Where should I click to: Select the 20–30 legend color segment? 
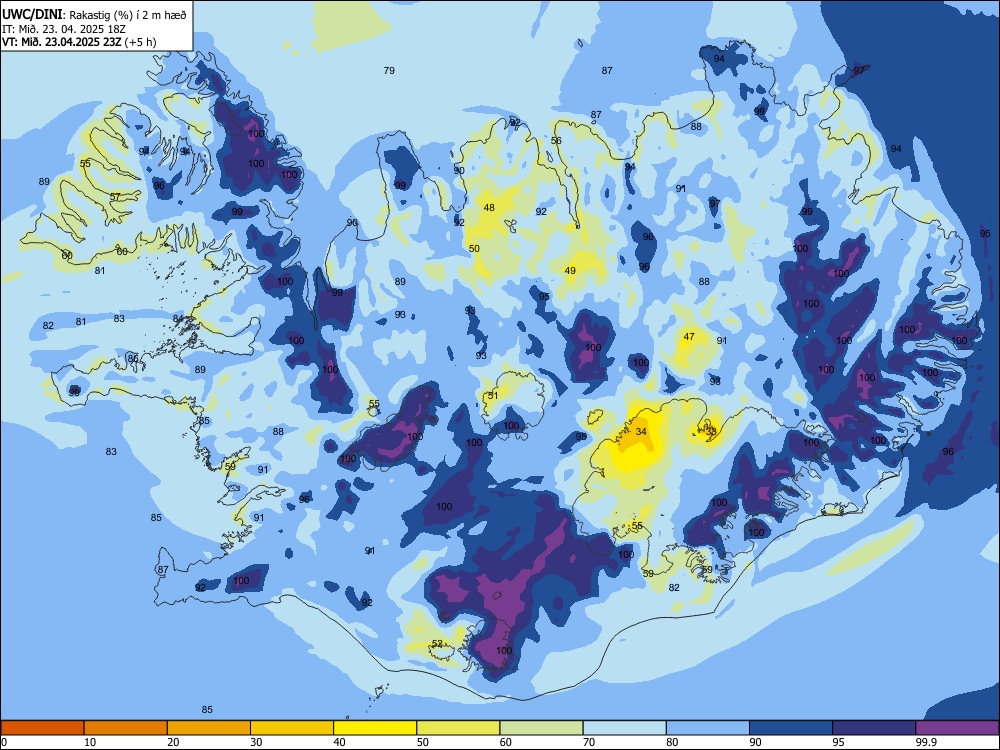209,728
